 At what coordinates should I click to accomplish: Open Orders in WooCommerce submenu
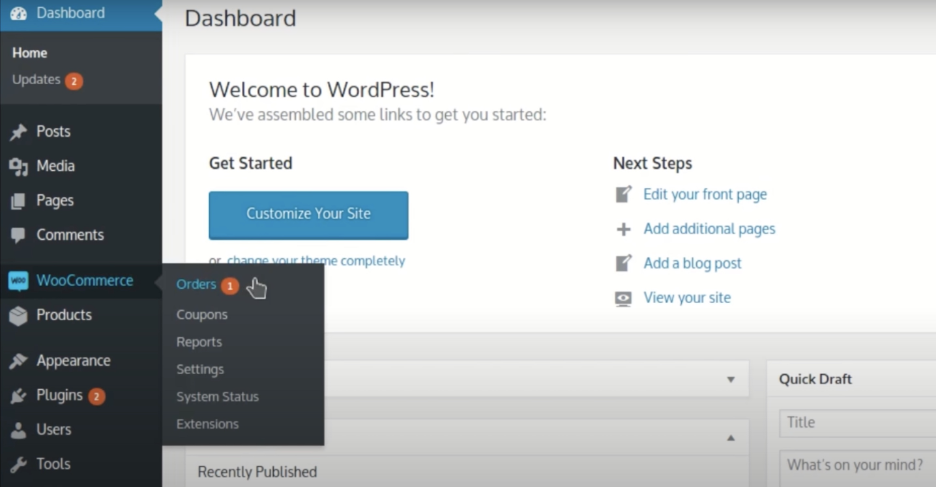(x=196, y=285)
